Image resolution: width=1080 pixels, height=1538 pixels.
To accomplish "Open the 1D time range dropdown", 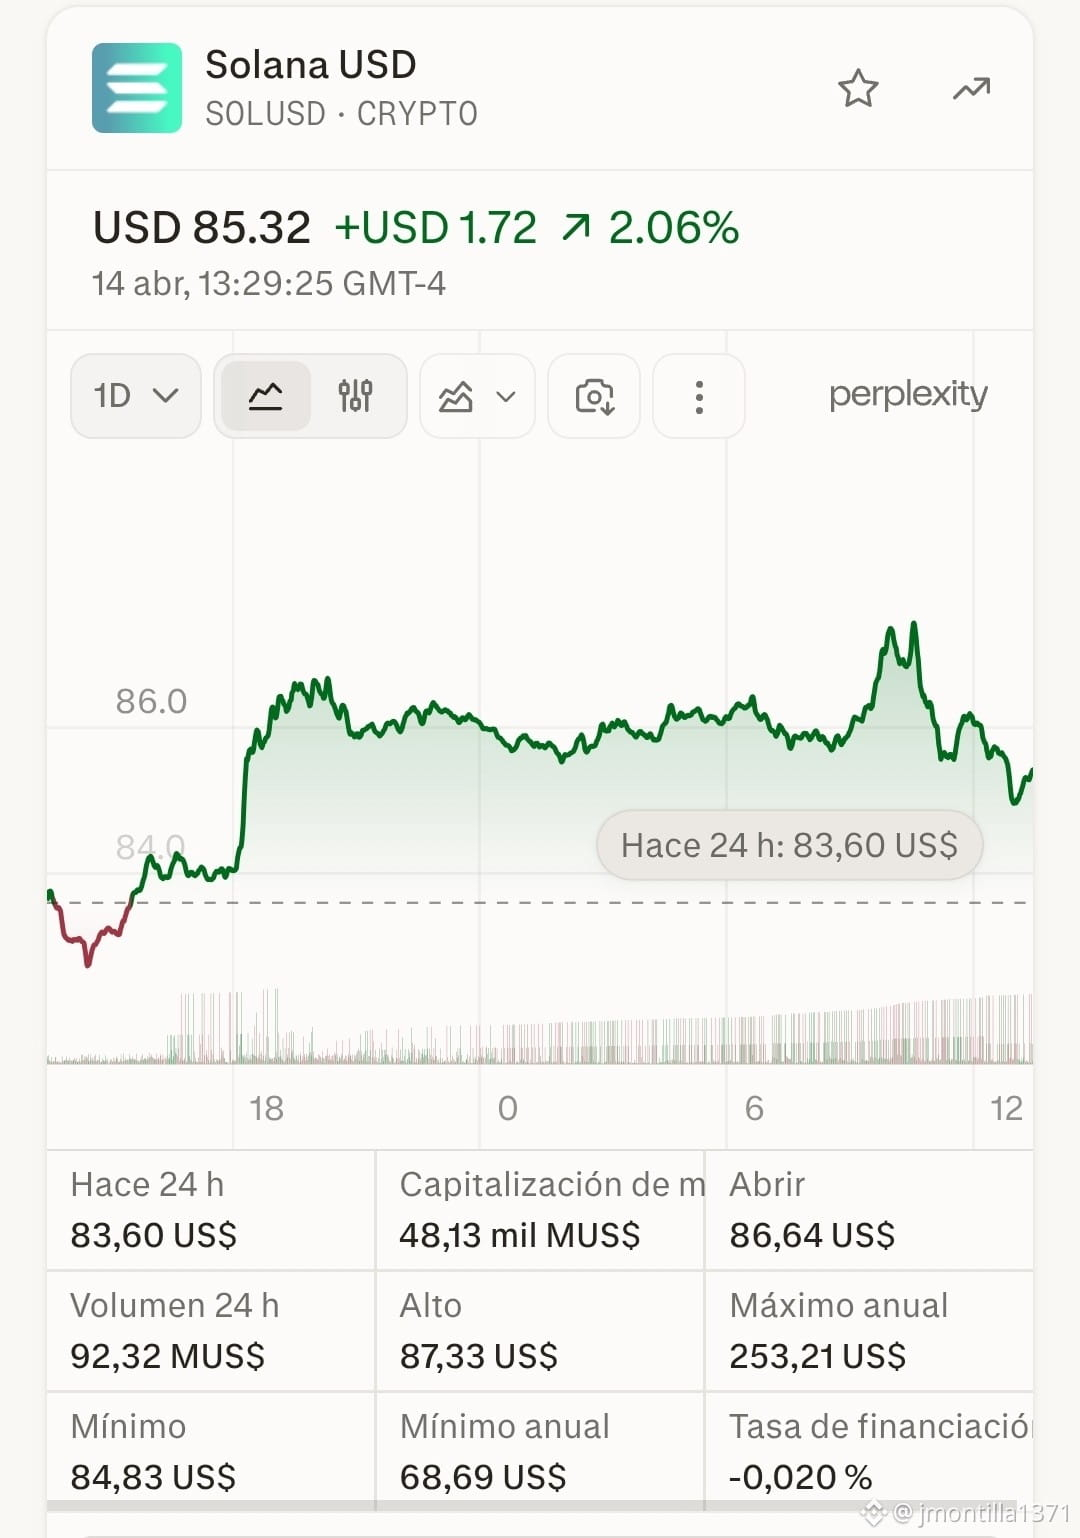I will coord(136,396).
